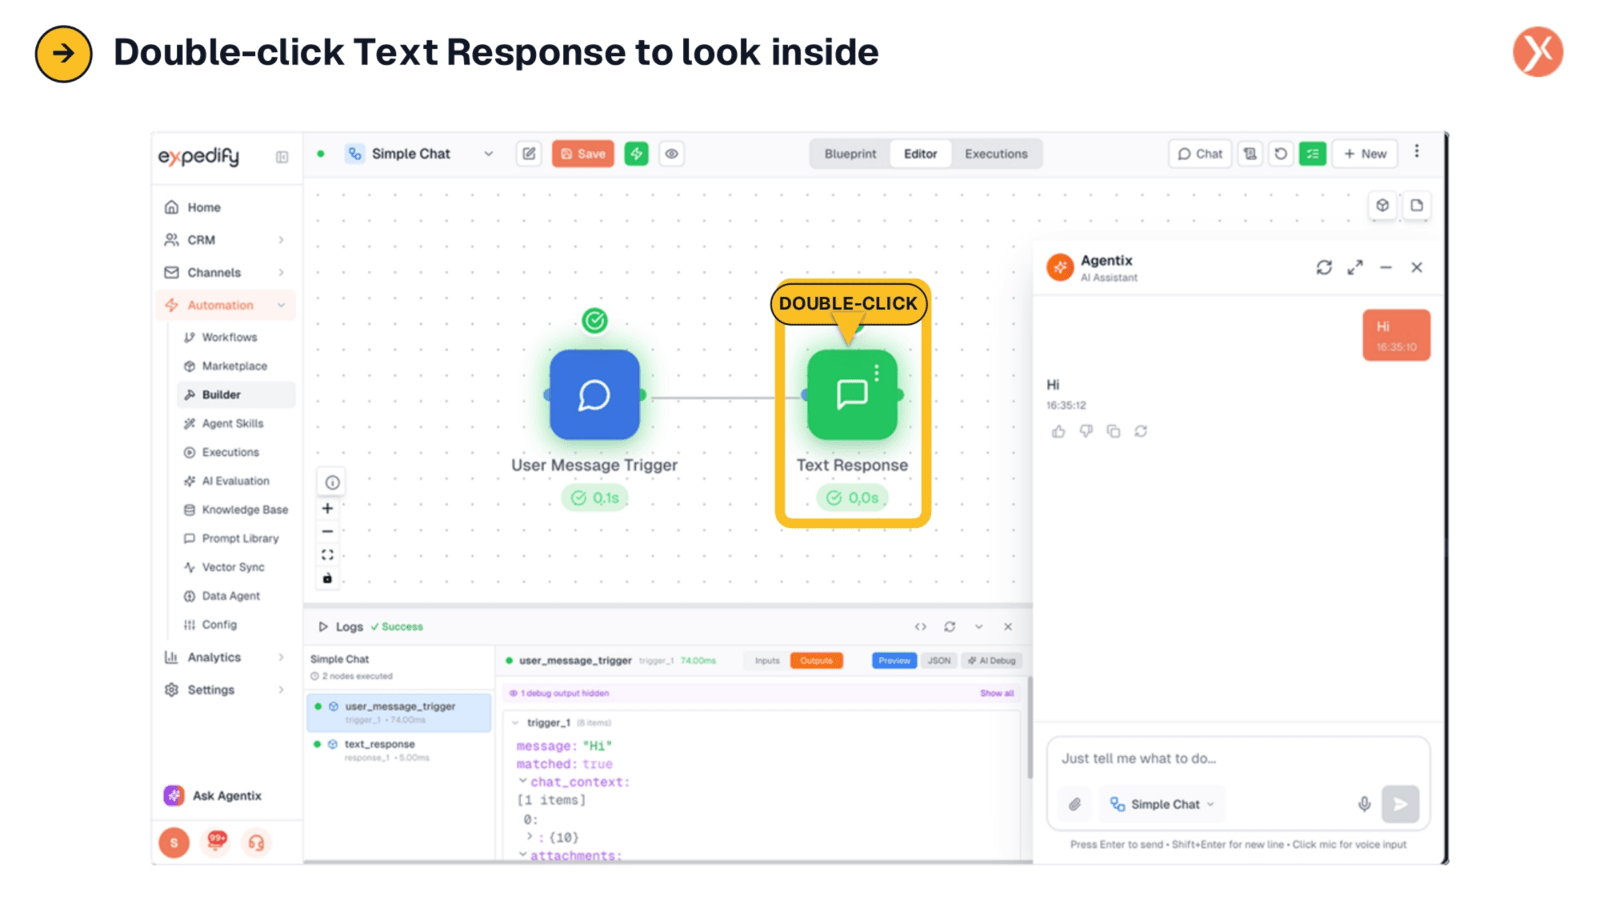Select text_response in logs list
This screenshot has width=1600, height=900.
tap(399, 750)
